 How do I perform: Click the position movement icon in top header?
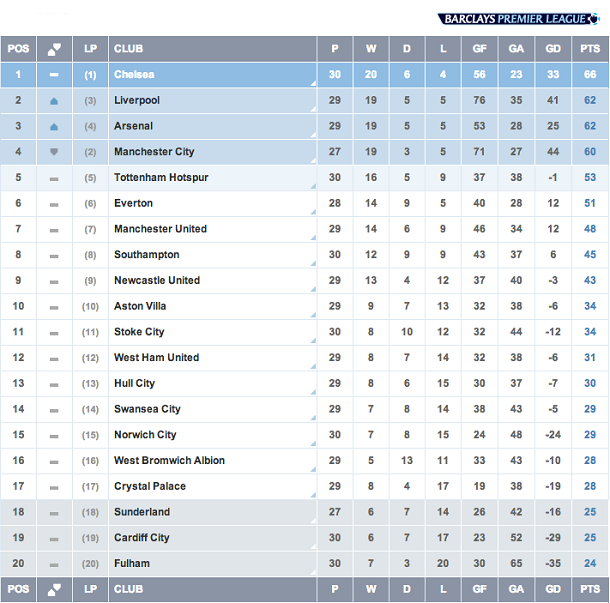pos(54,49)
